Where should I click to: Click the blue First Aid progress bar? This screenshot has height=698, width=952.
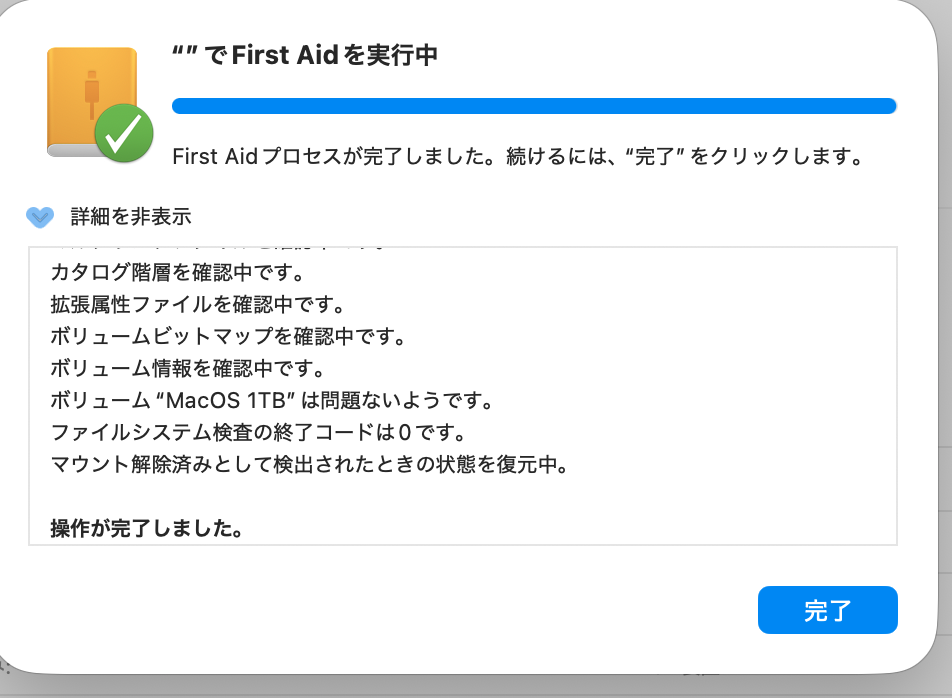tap(533, 106)
